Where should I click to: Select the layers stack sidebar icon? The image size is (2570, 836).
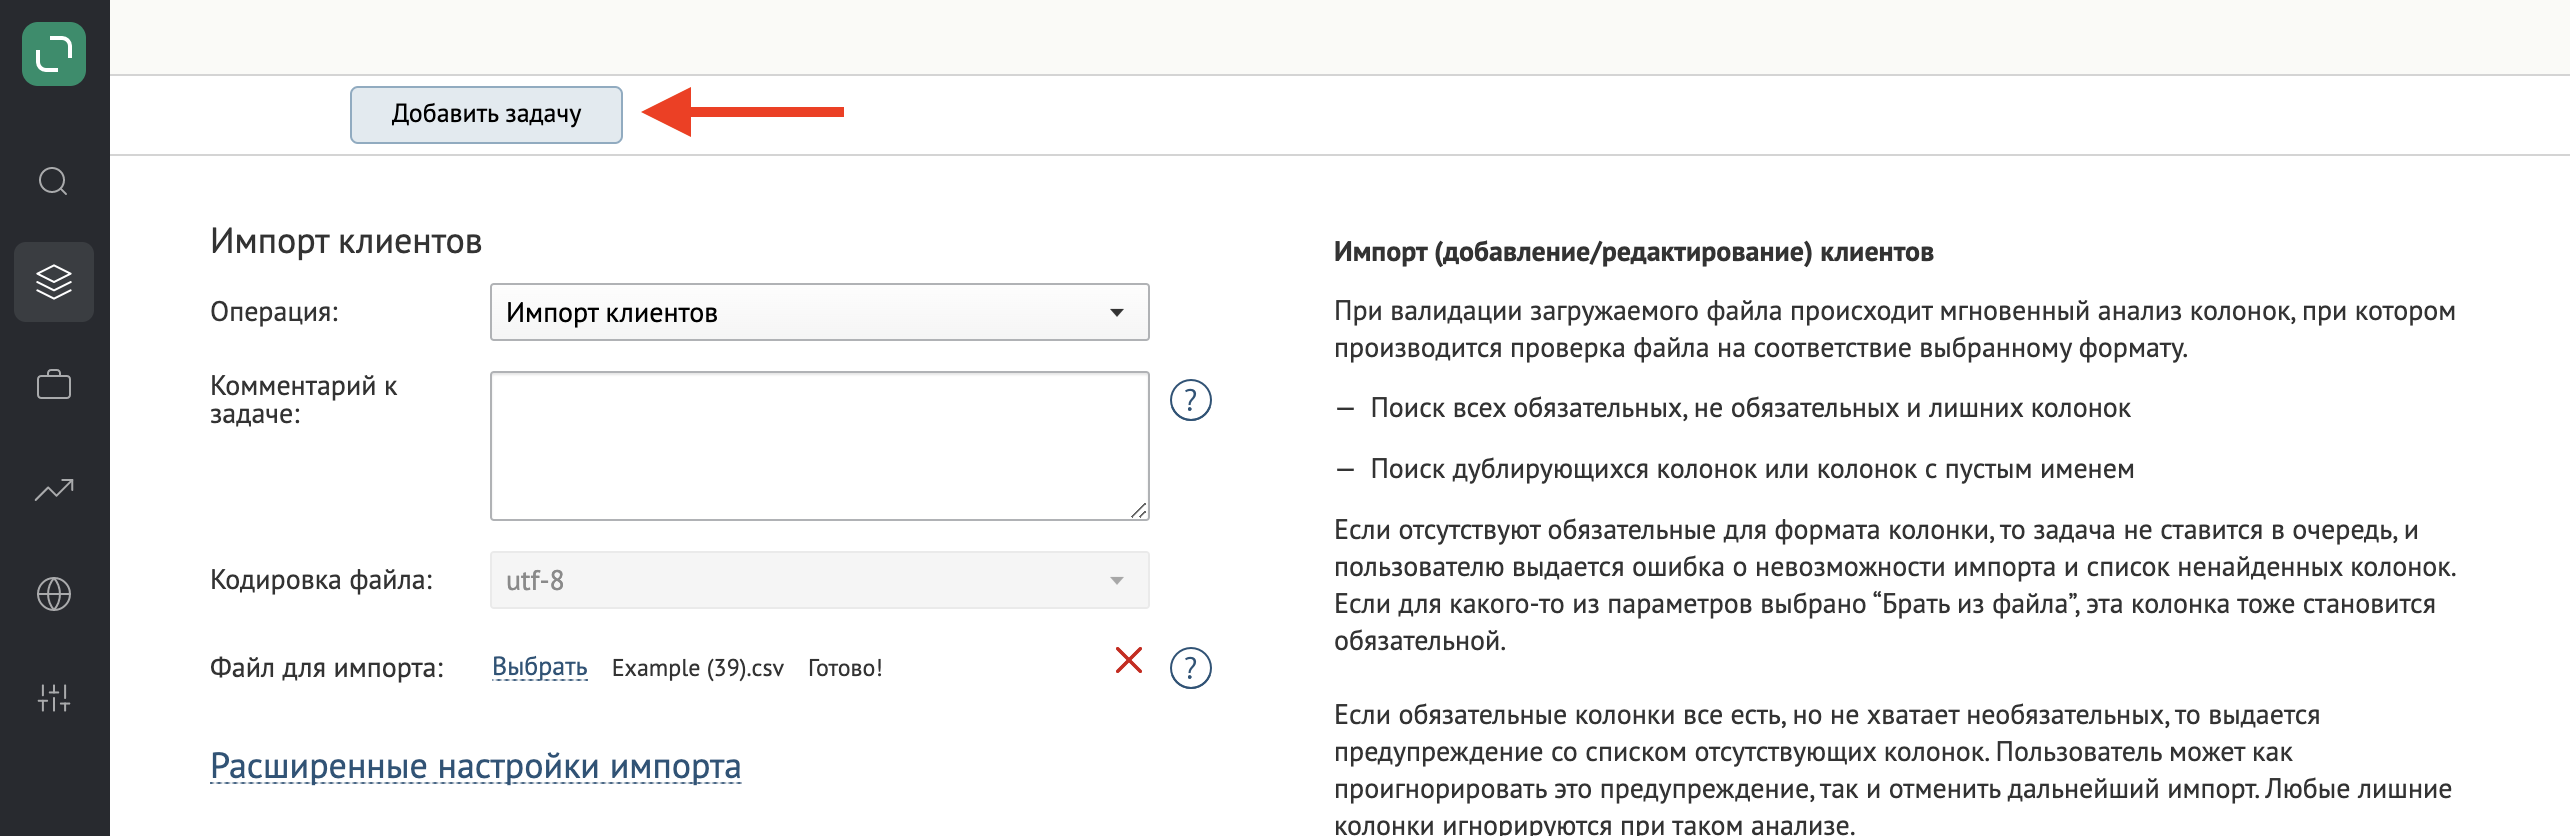coord(54,282)
